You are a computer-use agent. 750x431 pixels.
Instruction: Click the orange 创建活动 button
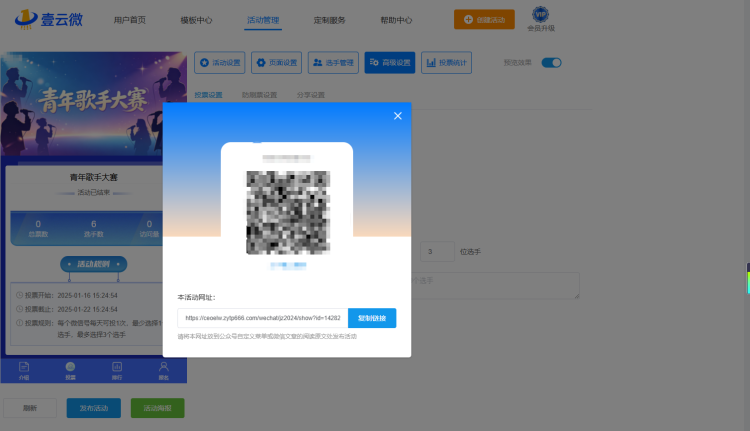[x=484, y=20]
